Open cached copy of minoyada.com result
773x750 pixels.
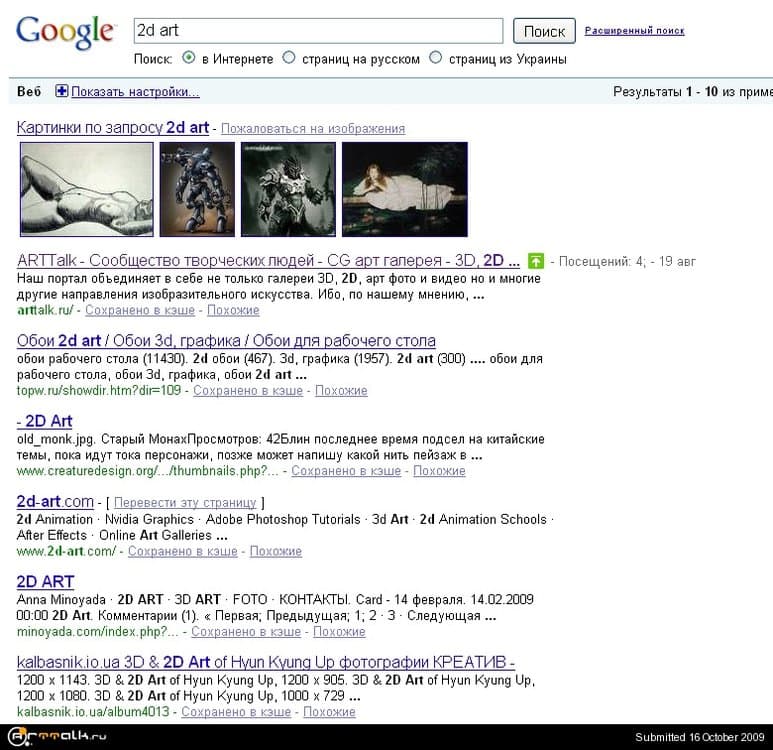click(246, 632)
